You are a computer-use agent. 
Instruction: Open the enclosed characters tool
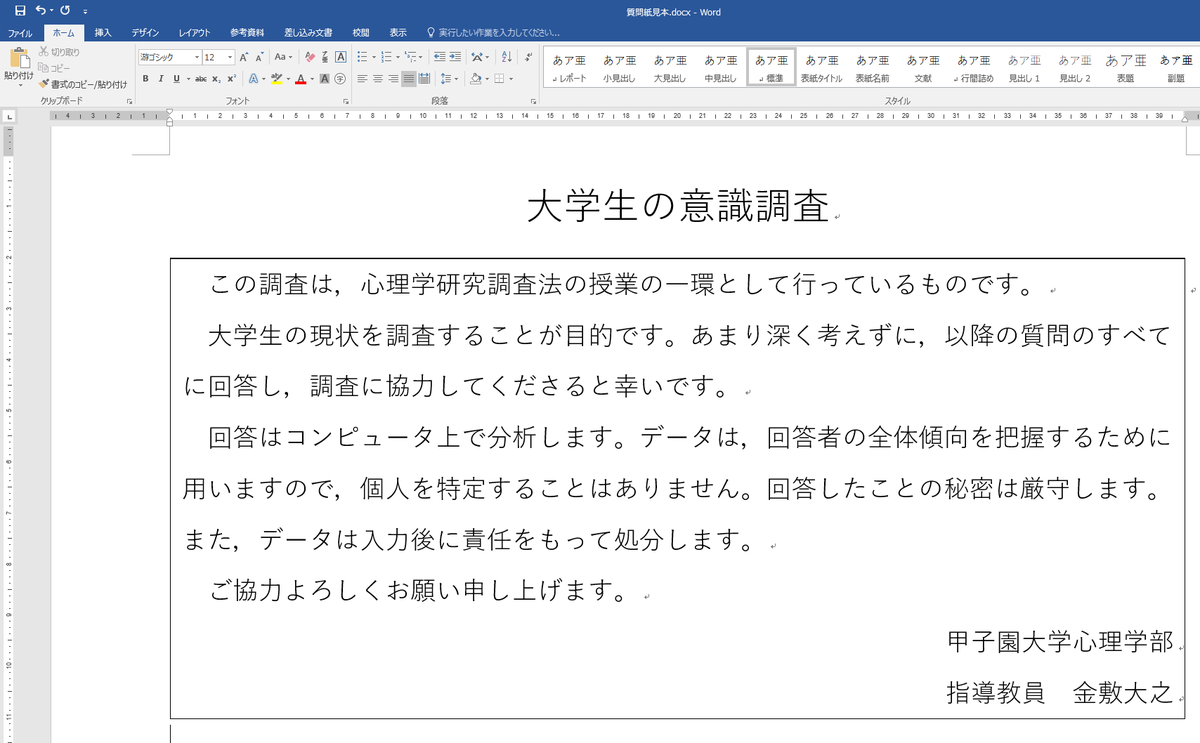tap(340, 78)
